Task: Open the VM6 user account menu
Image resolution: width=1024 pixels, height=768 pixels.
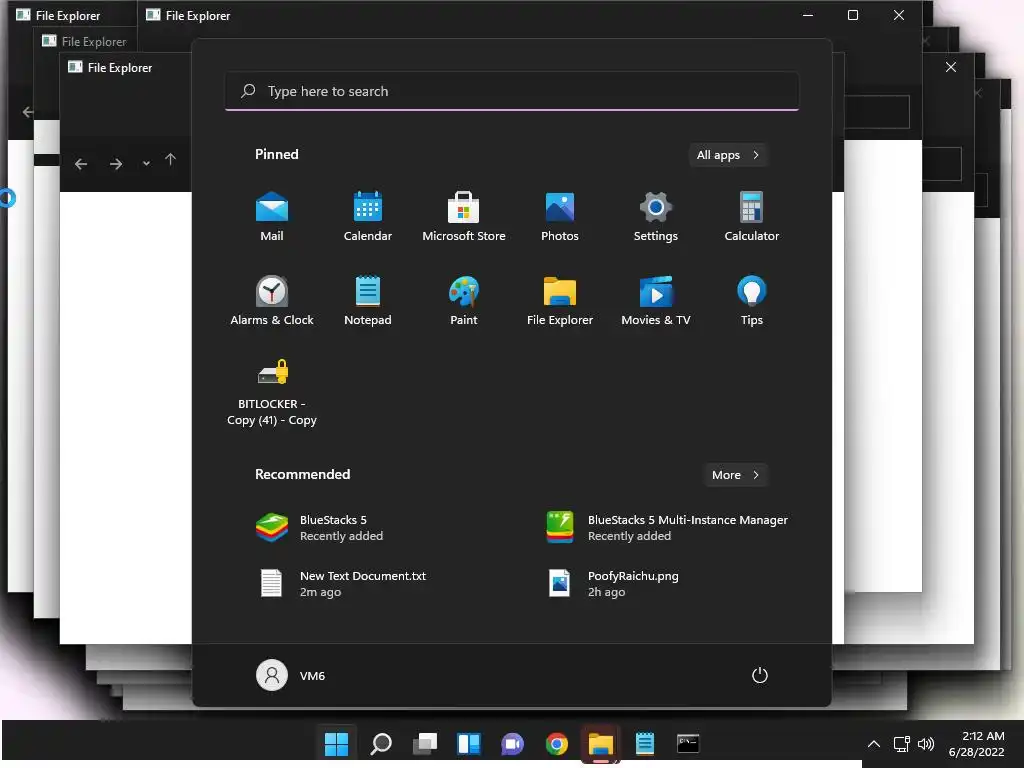Action: tap(291, 675)
